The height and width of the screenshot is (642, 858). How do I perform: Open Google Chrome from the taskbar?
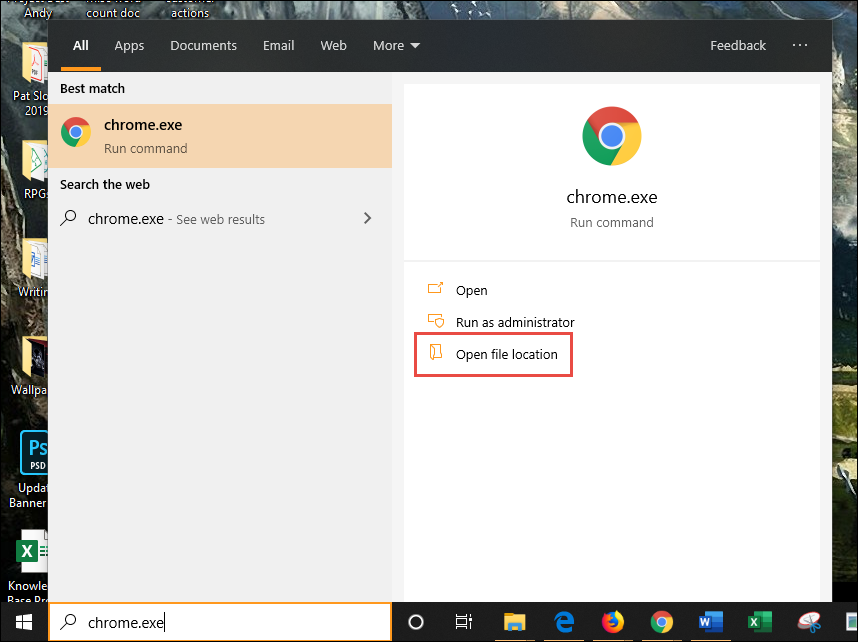(x=662, y=622)
